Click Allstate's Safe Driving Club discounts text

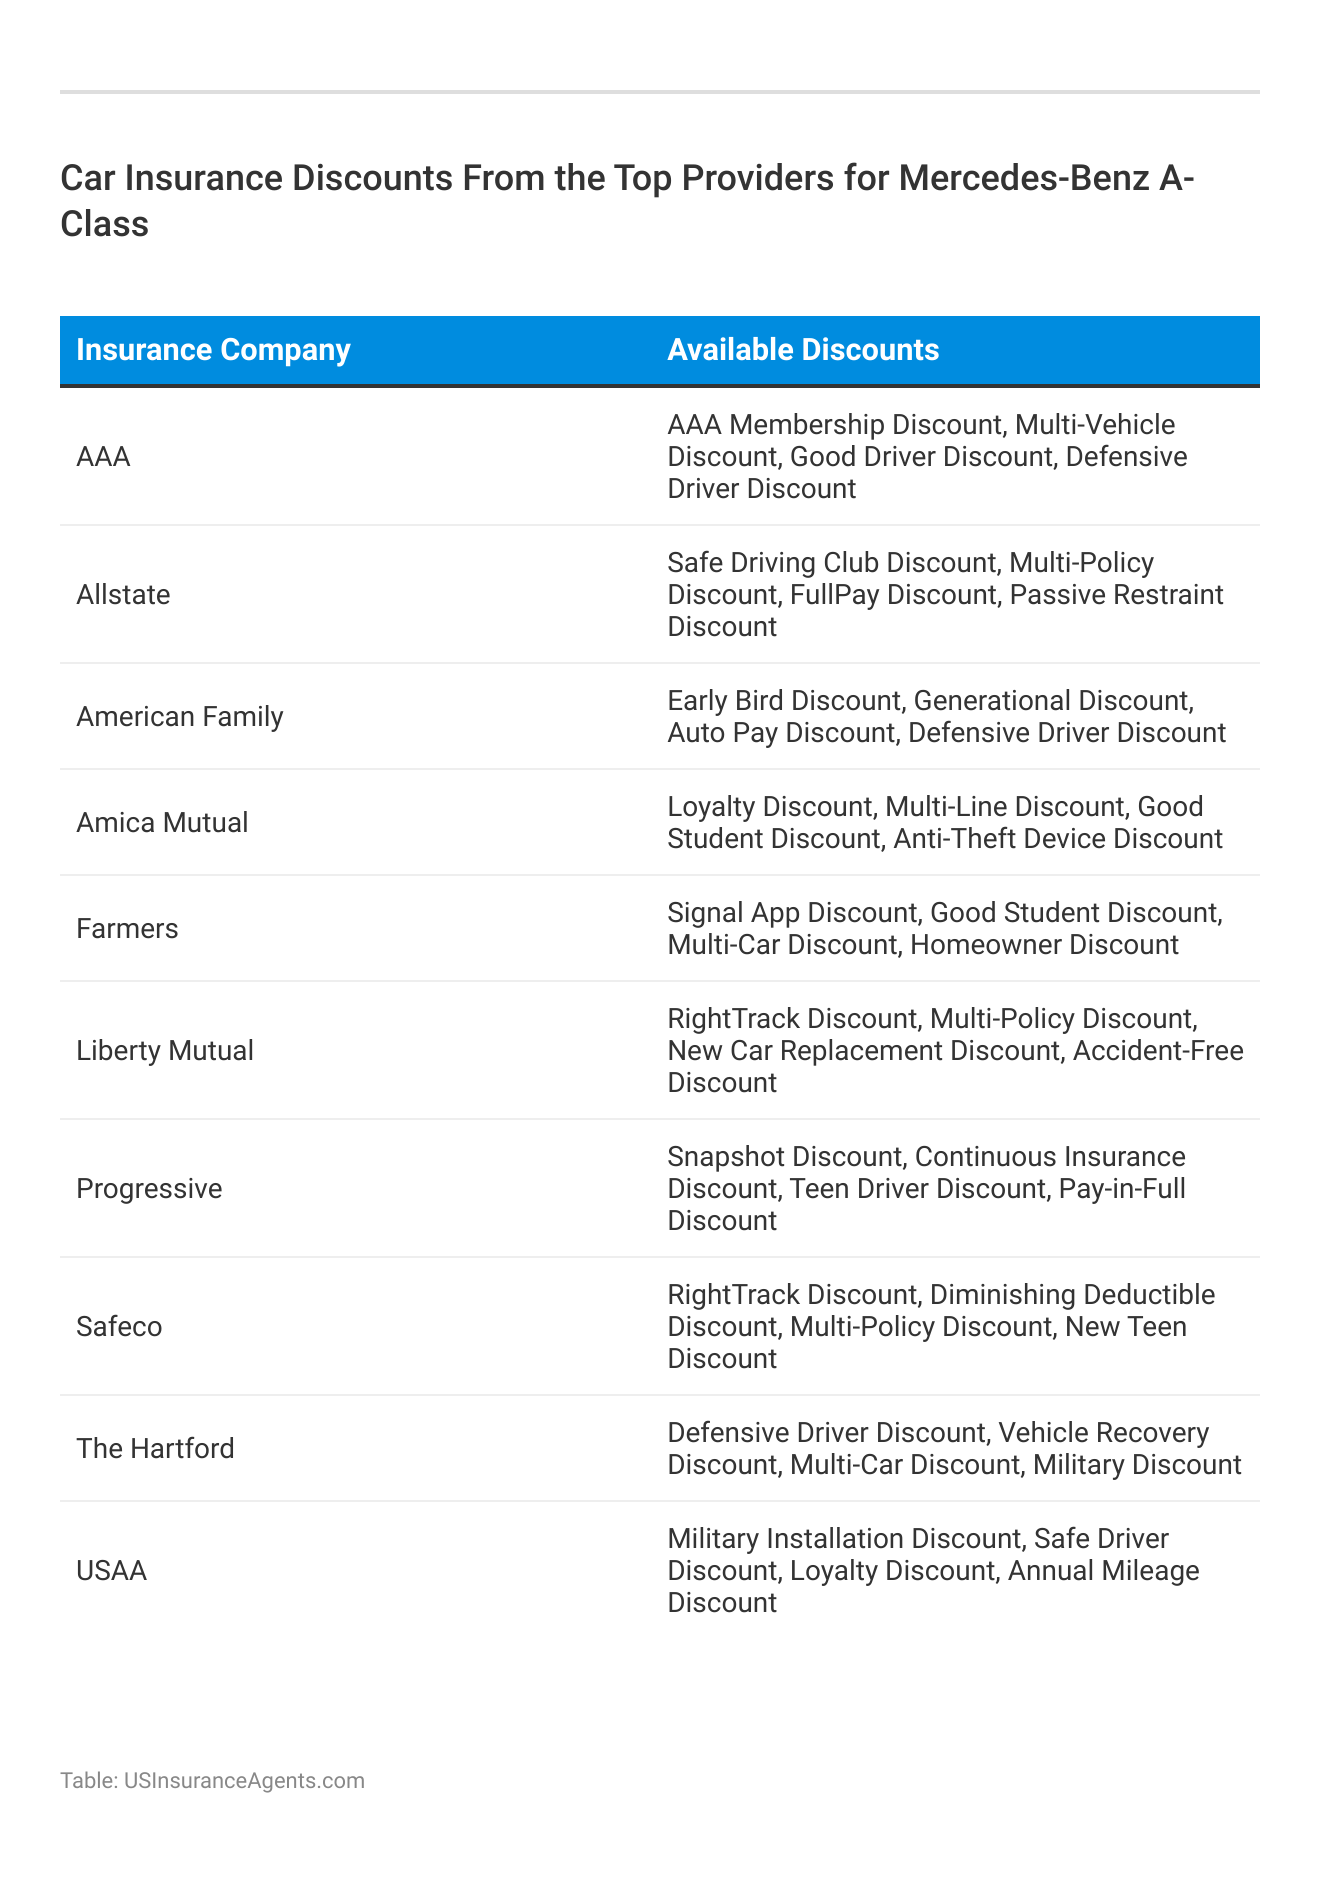click(x=945, y=595)
